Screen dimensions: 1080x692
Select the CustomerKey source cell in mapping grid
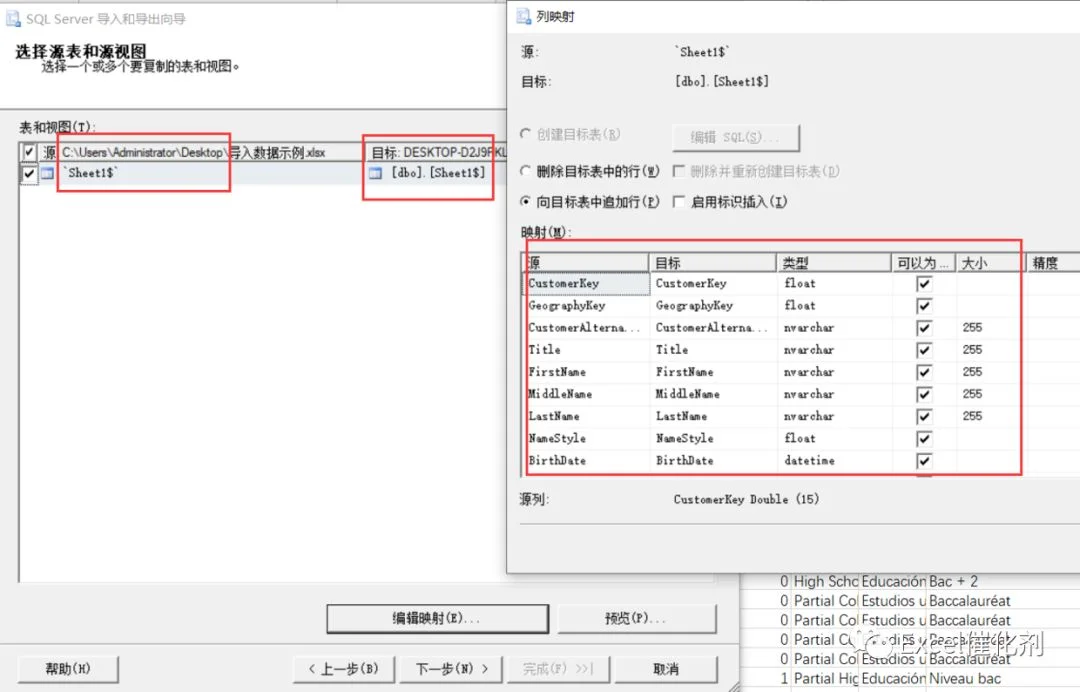(586, 284)
